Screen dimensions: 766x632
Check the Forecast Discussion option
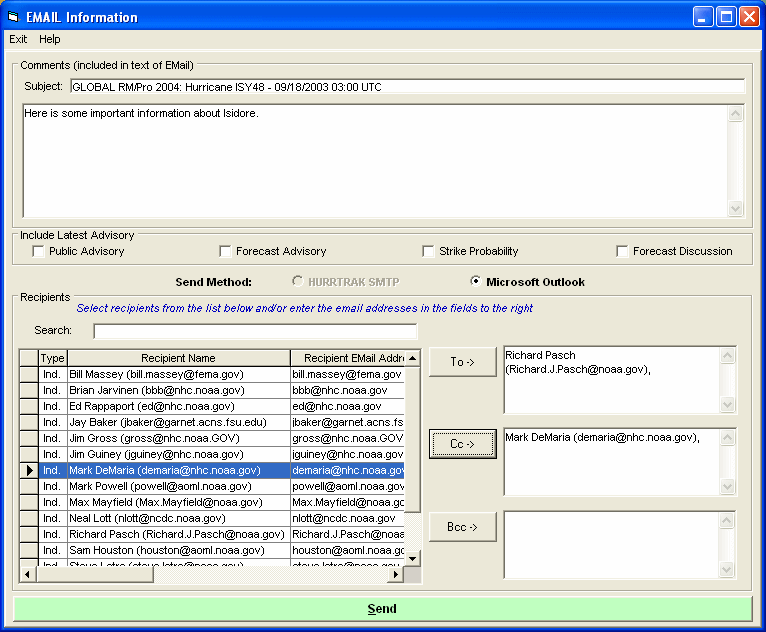(622, 251)
